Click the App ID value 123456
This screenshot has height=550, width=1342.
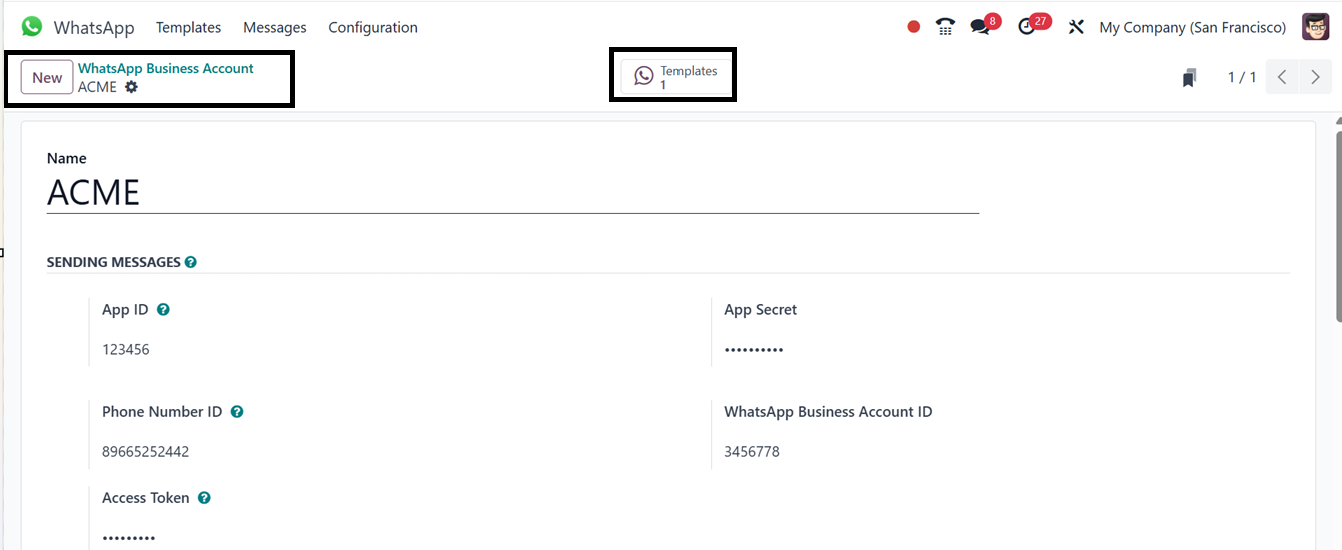coord(126,350)
